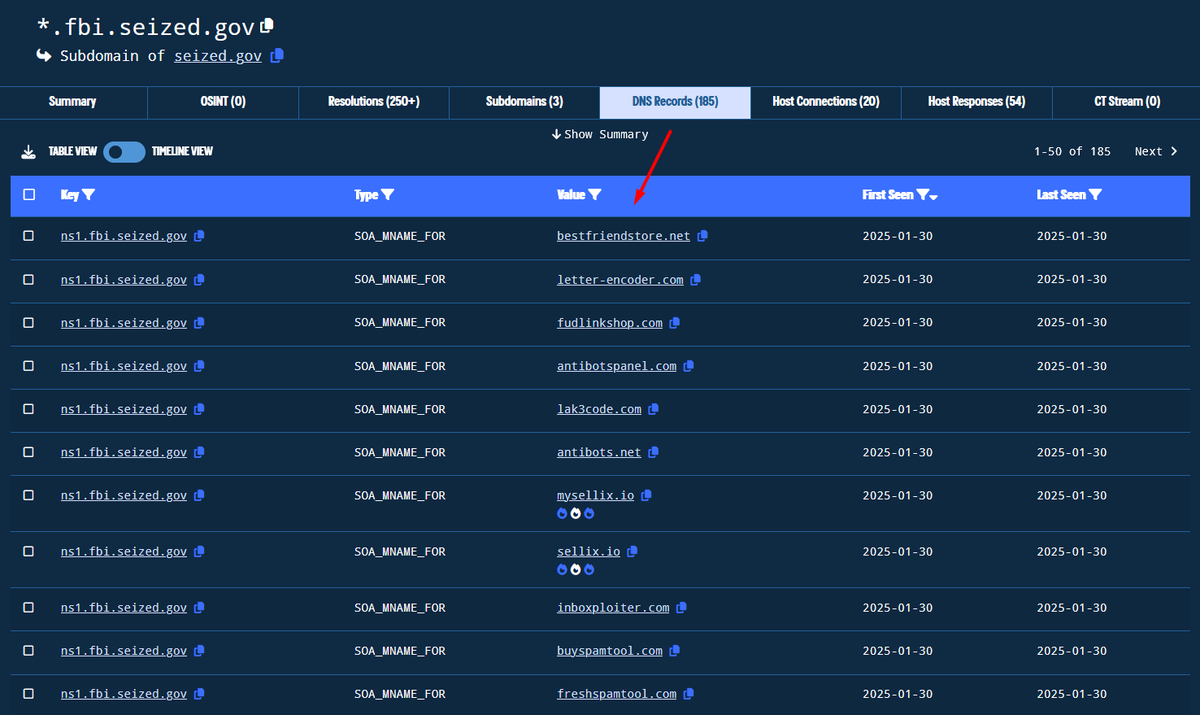This screenshot has height=715, width=1200.
Task: Copy bestfriendstore.net value
Action: tap(702, 237)
